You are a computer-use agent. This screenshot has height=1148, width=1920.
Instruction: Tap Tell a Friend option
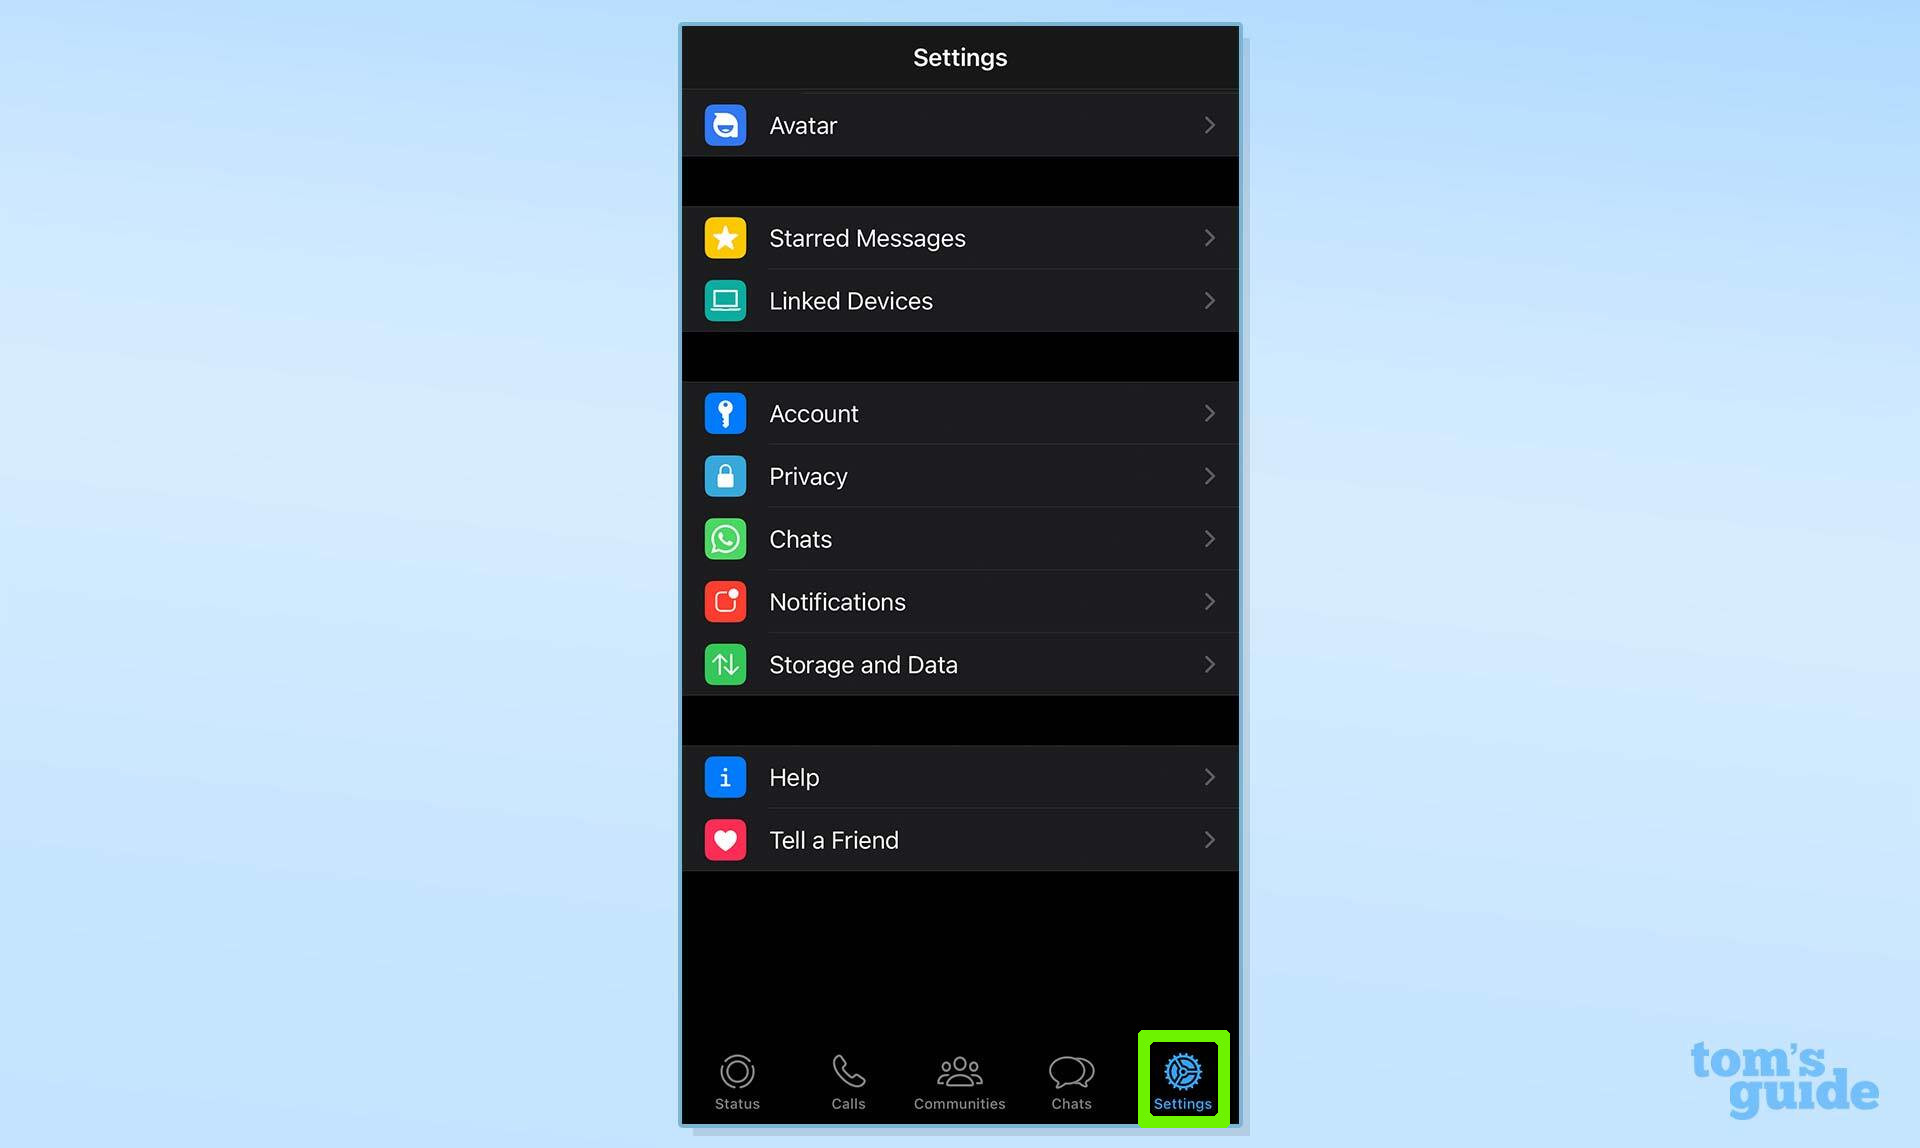coord(959,839)
